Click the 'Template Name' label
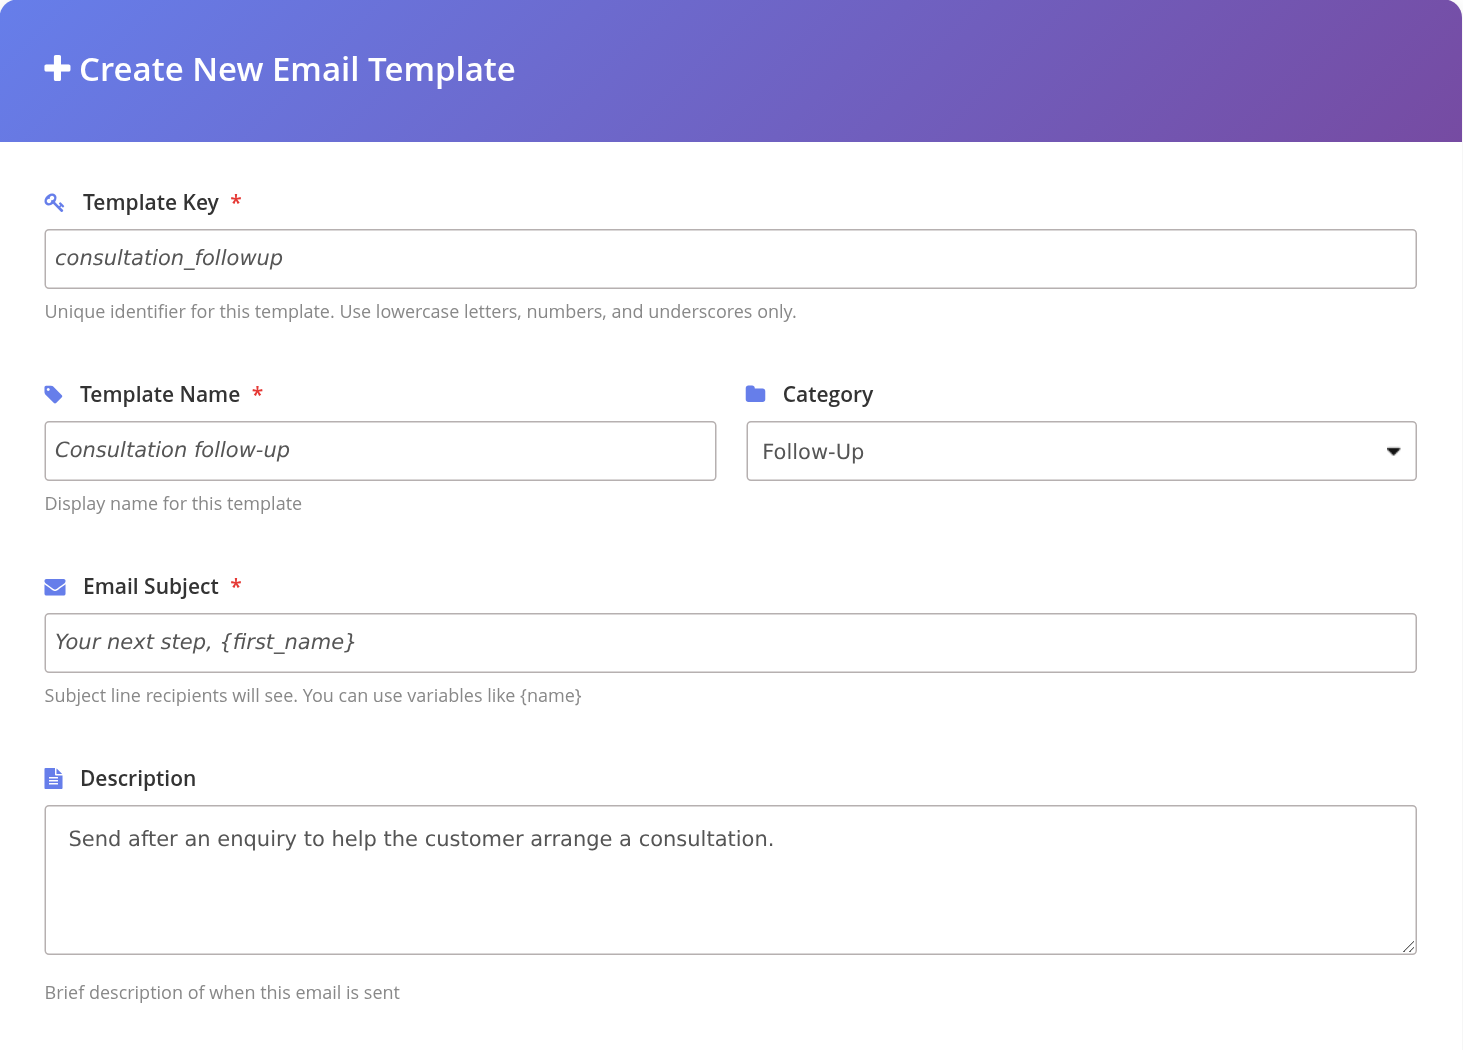The height and width of the screenshot is (1050, 1463). click(160, 395)
